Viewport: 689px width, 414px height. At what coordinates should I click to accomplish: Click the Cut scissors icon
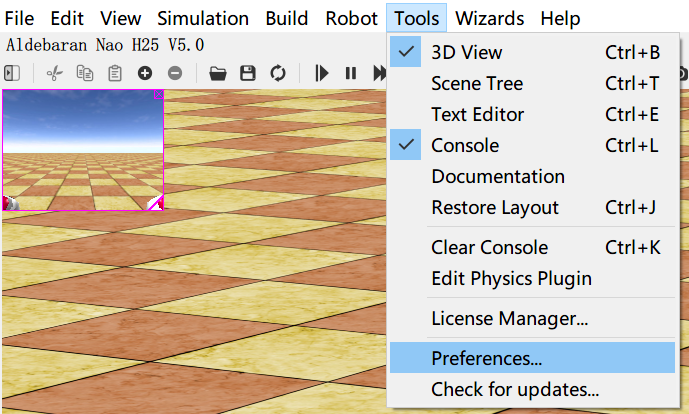coord(54,73)
